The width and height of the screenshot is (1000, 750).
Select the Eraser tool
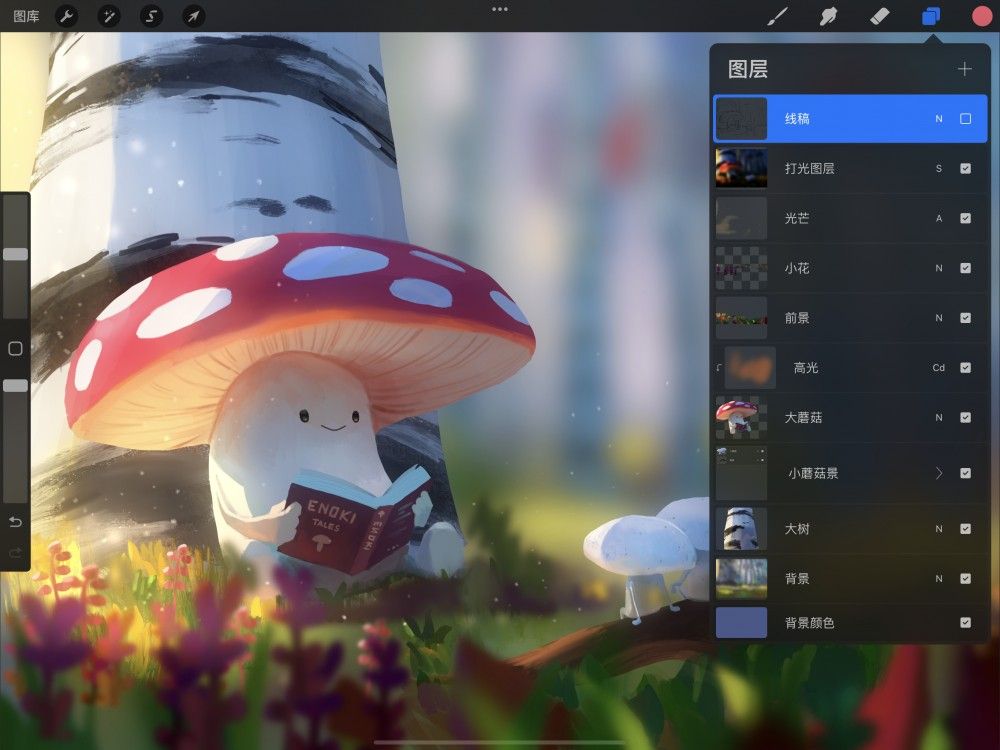tap(879, 15)
